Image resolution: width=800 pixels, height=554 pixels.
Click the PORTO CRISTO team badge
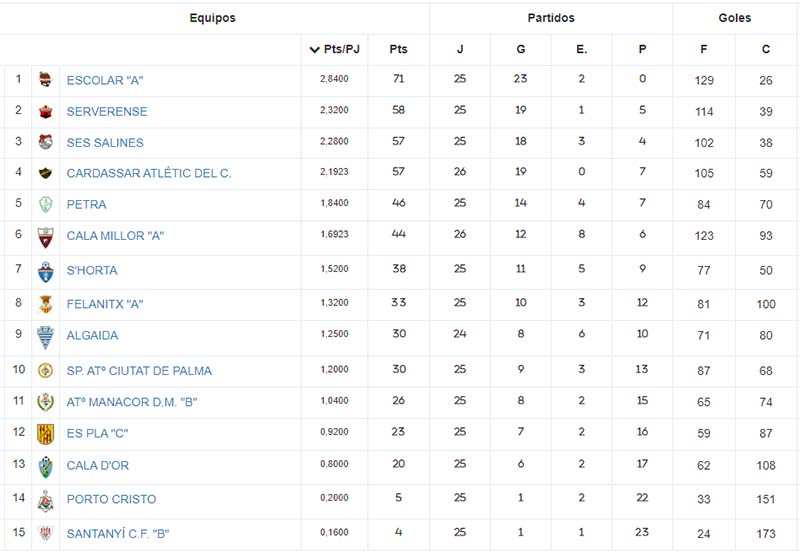[x=45, y=501]
